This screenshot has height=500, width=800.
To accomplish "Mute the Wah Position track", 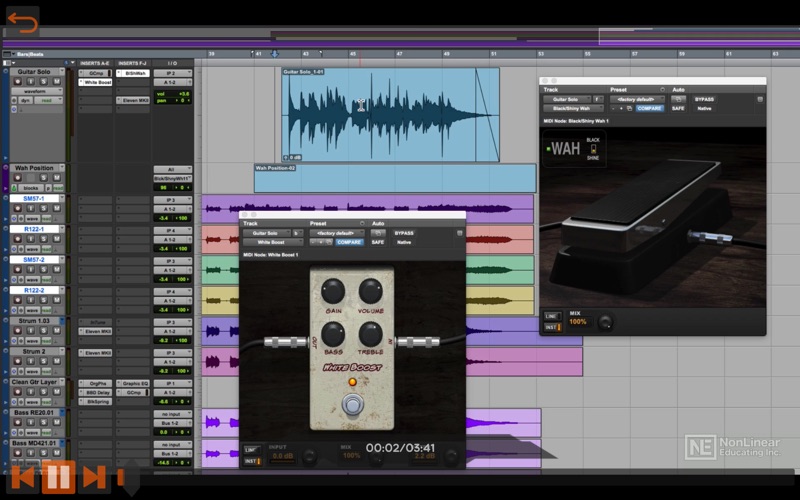I will pos(56,178).
